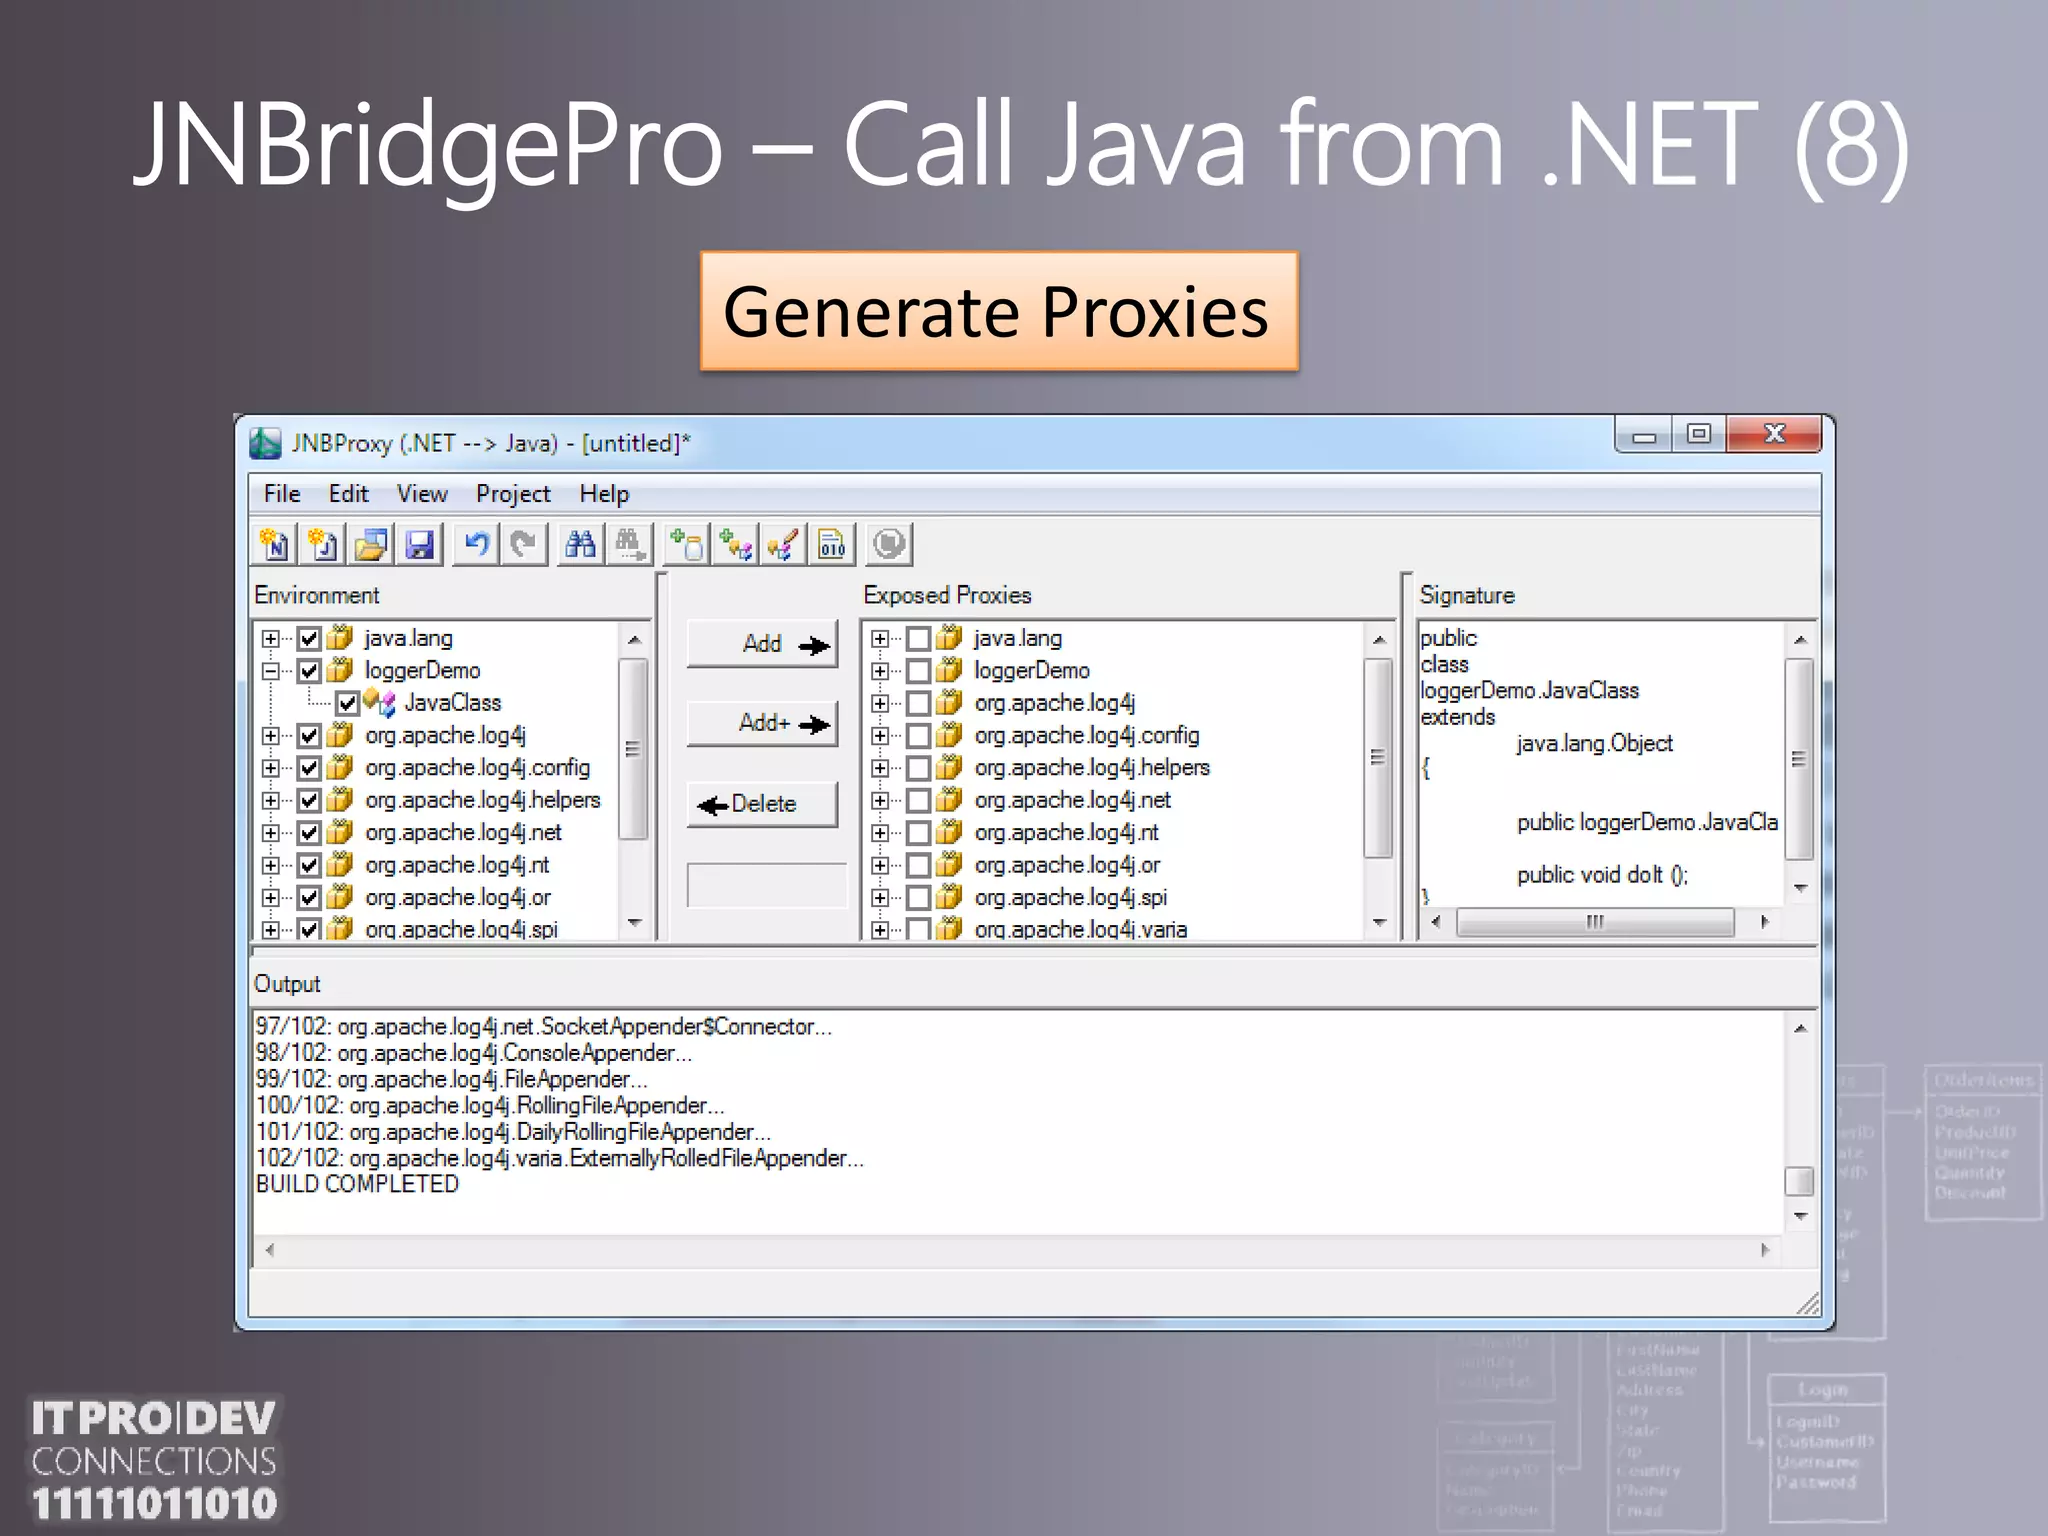Check loggerDemo in Exposed Proxies
This screenshot has width=2048, height=1536.
click(918, 670)
